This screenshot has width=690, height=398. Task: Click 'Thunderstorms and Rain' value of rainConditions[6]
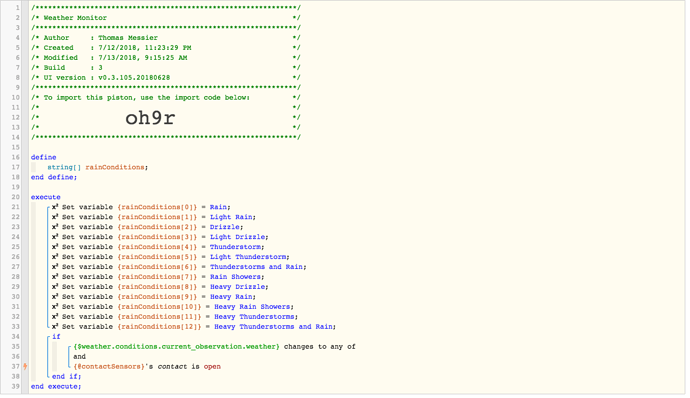coord(257,267)
